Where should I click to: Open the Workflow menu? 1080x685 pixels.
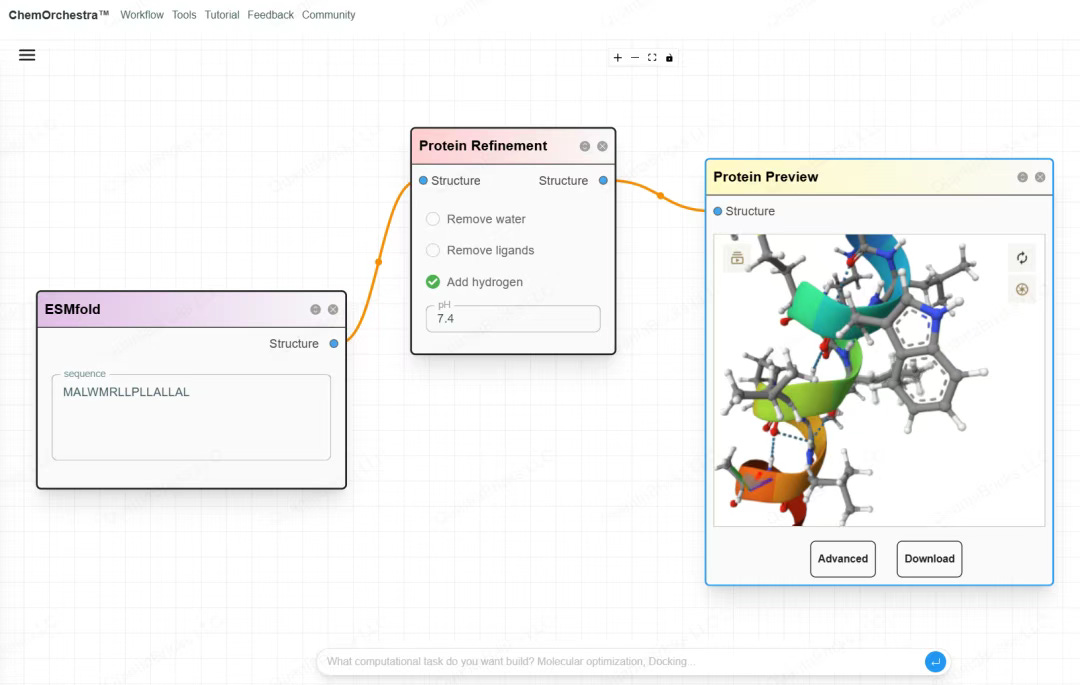click(x=142, y=14)
